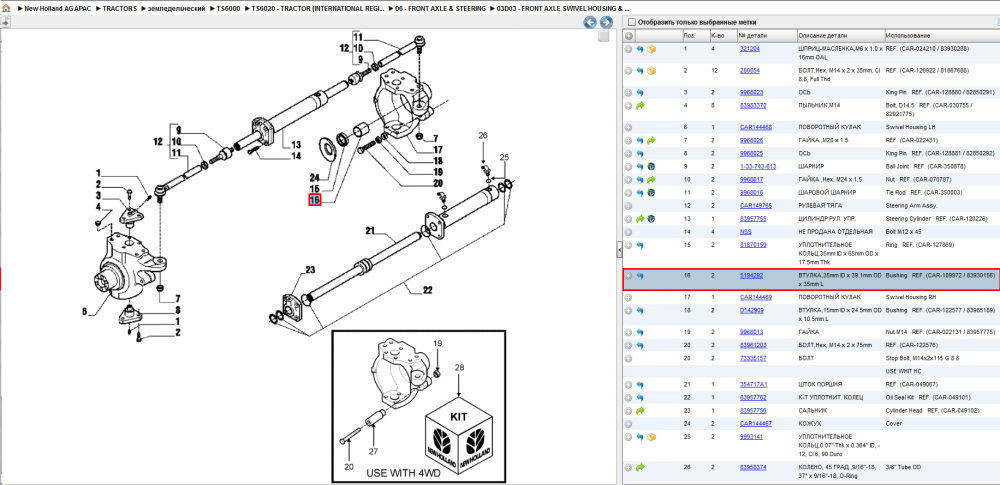Open New Holland AG APAC breadcrumb

coord(56,10)
